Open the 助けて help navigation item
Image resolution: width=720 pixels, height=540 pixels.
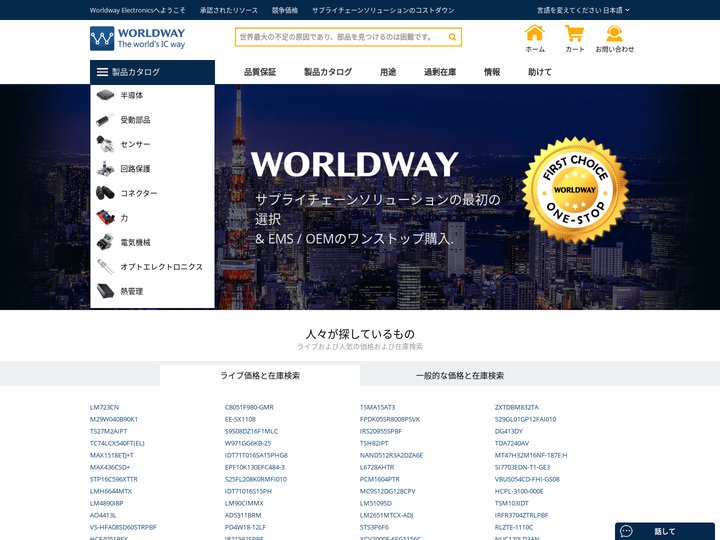(x=540, y=72)
